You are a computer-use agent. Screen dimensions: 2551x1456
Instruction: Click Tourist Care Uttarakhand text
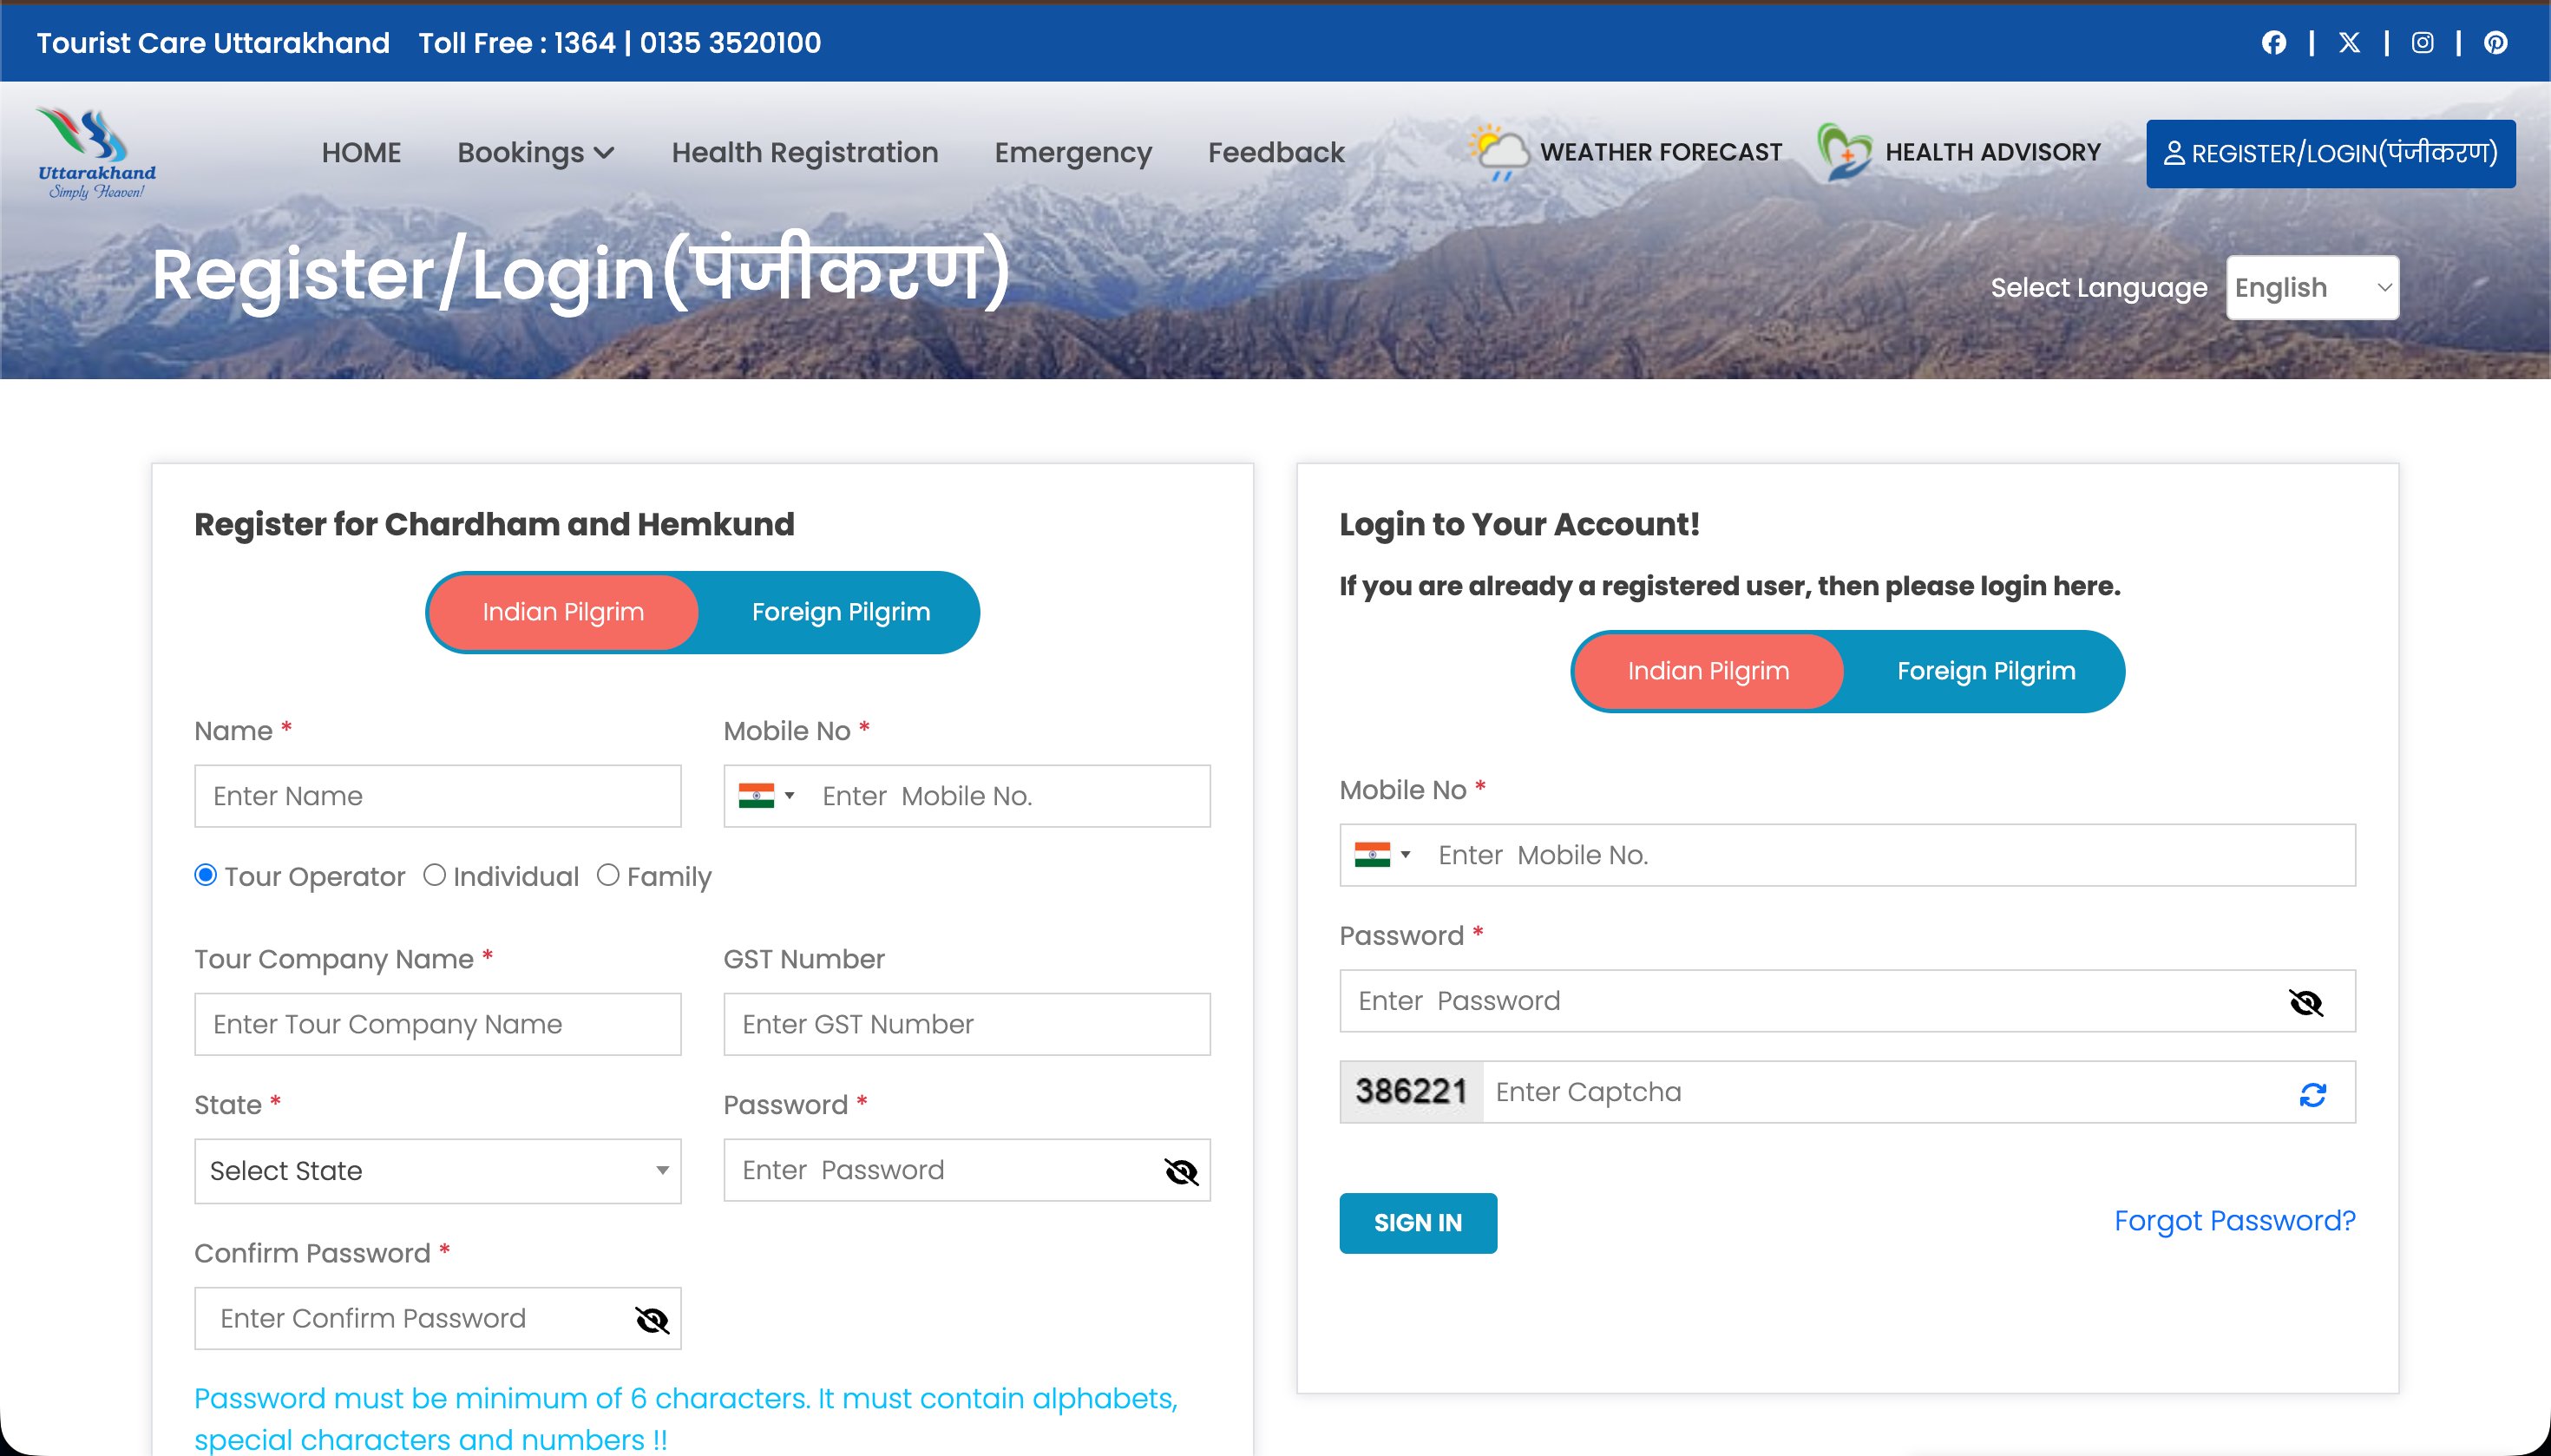(213, 43)
